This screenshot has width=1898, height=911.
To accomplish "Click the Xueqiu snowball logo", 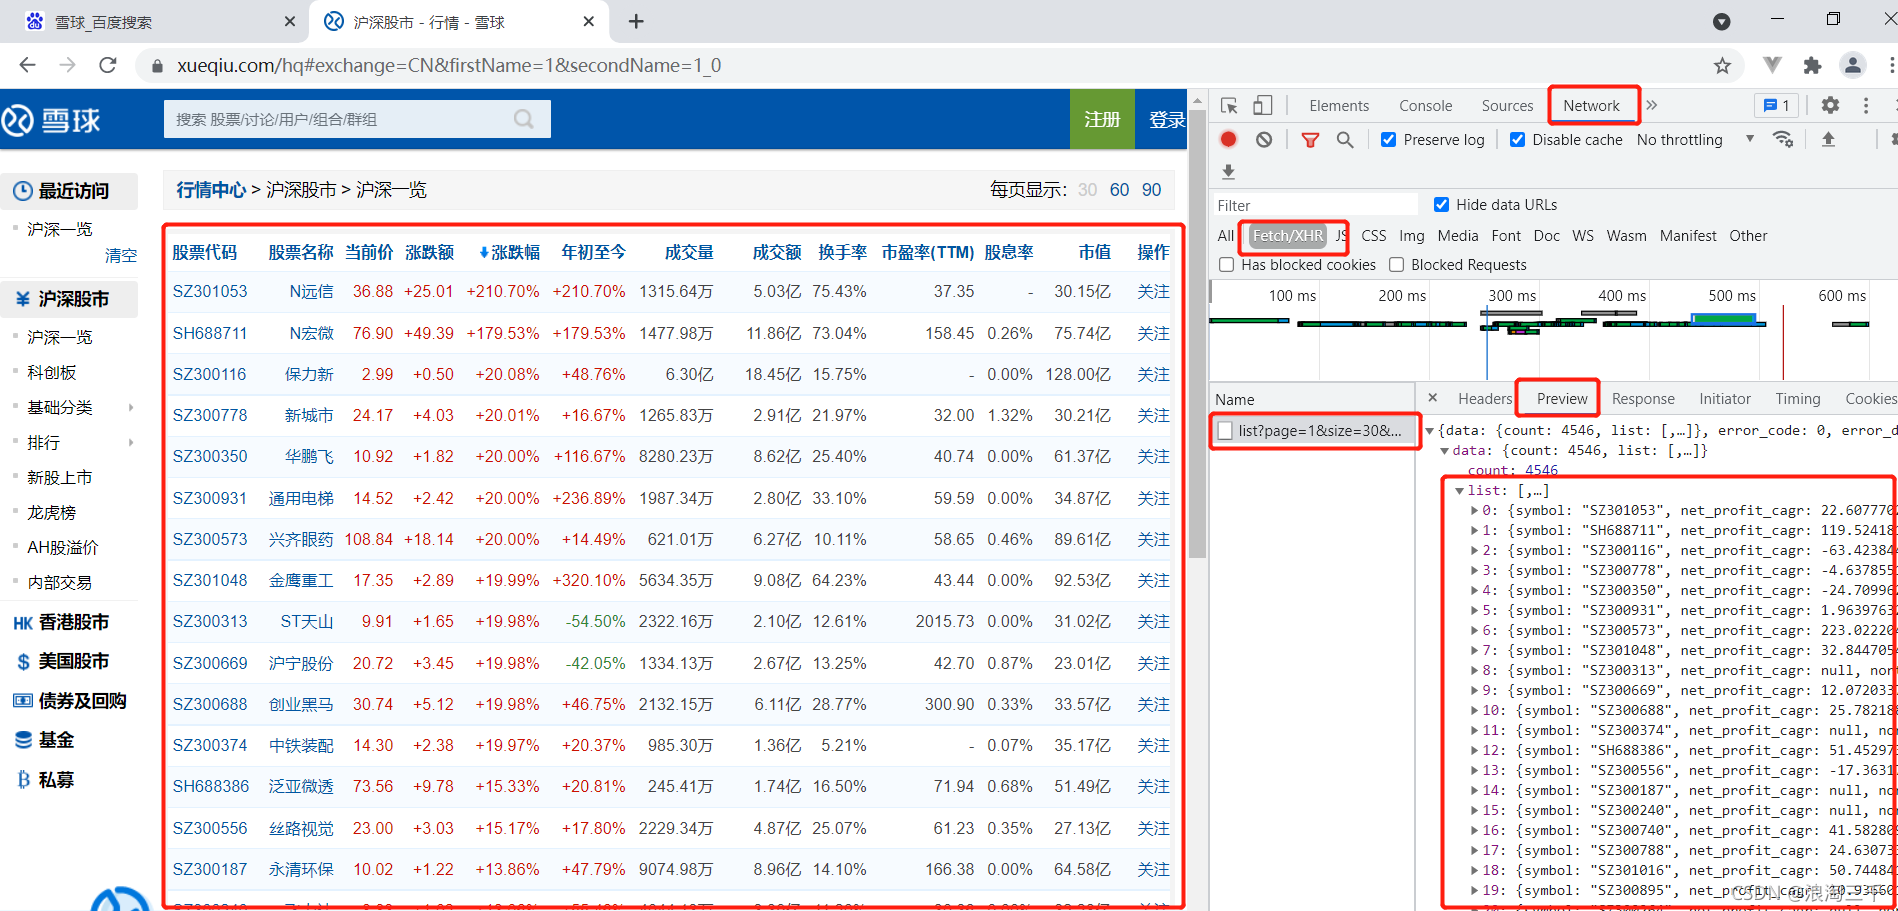I will click(x=51, y=121).
